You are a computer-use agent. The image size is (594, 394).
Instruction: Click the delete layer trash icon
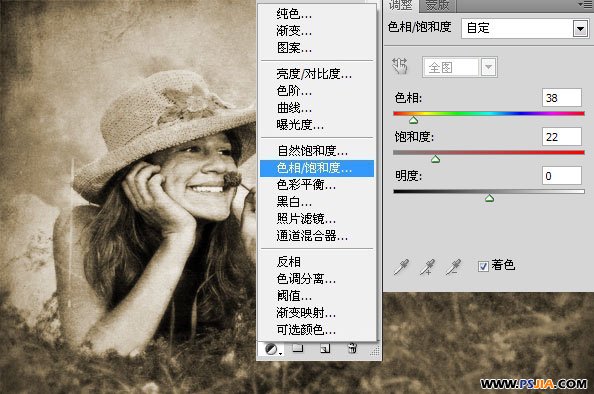click(352, 348)
